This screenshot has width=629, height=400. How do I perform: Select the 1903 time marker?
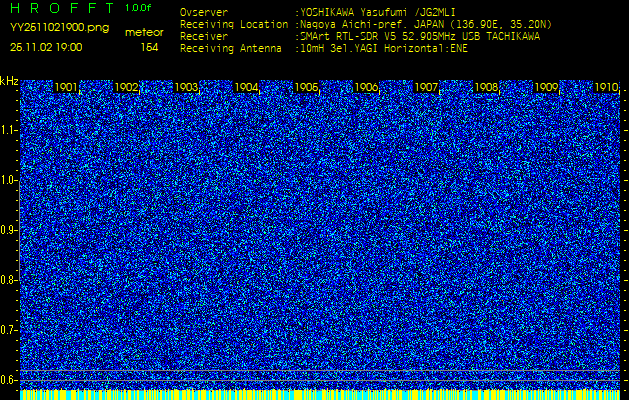pyautogui.click(x=187, y=88)
